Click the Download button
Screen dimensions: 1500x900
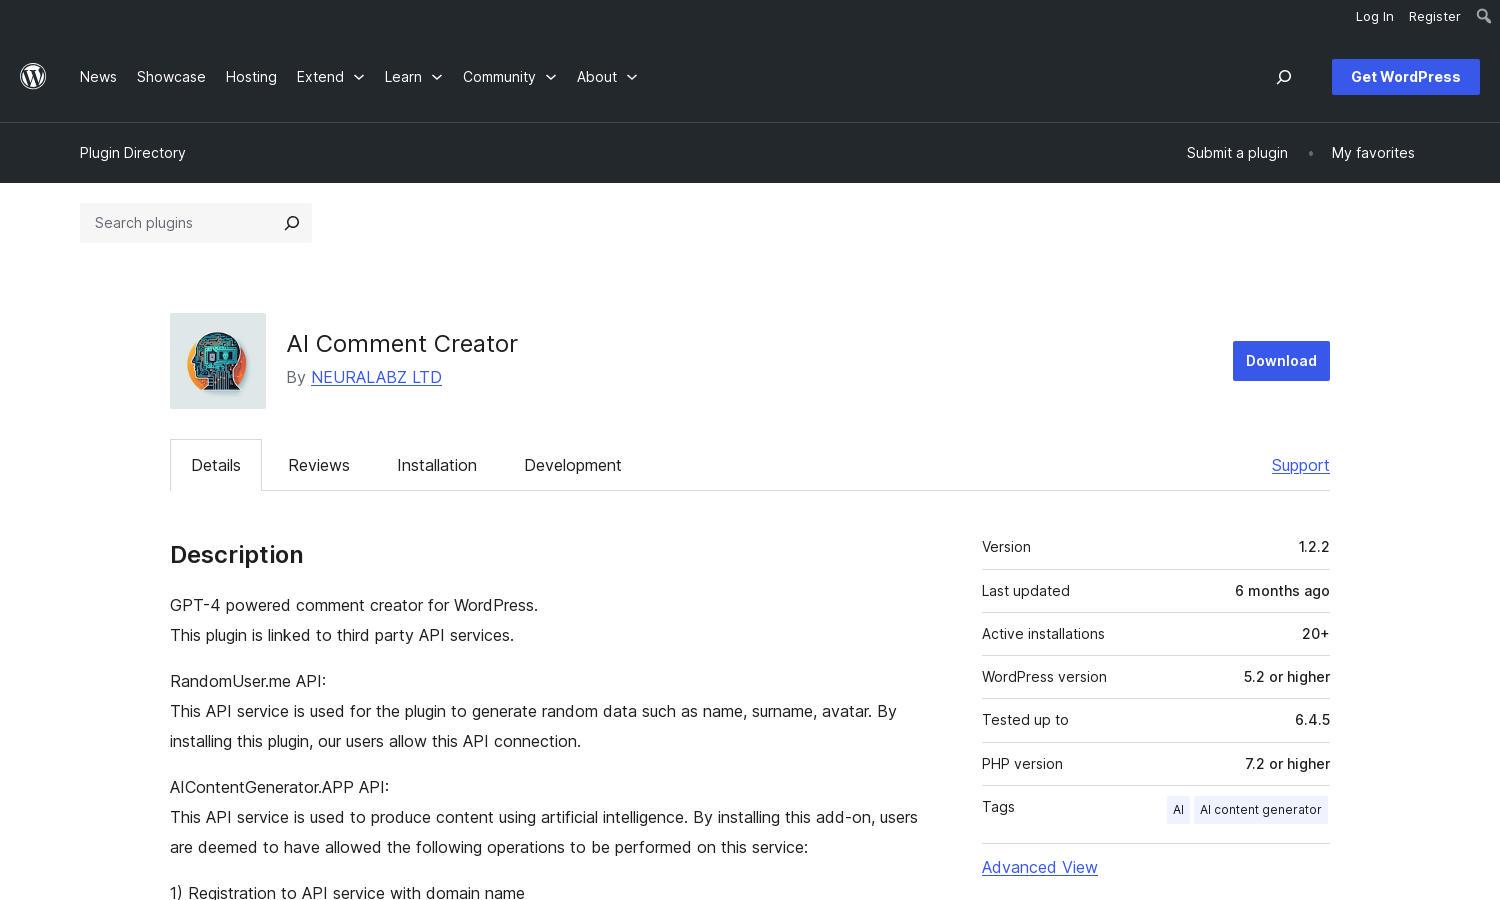[x=1281, y=361]
